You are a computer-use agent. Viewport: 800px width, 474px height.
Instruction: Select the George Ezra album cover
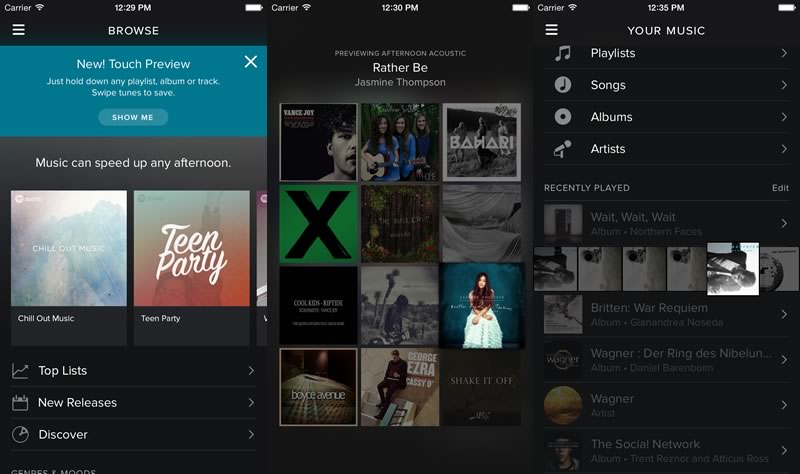coord(400,387)
